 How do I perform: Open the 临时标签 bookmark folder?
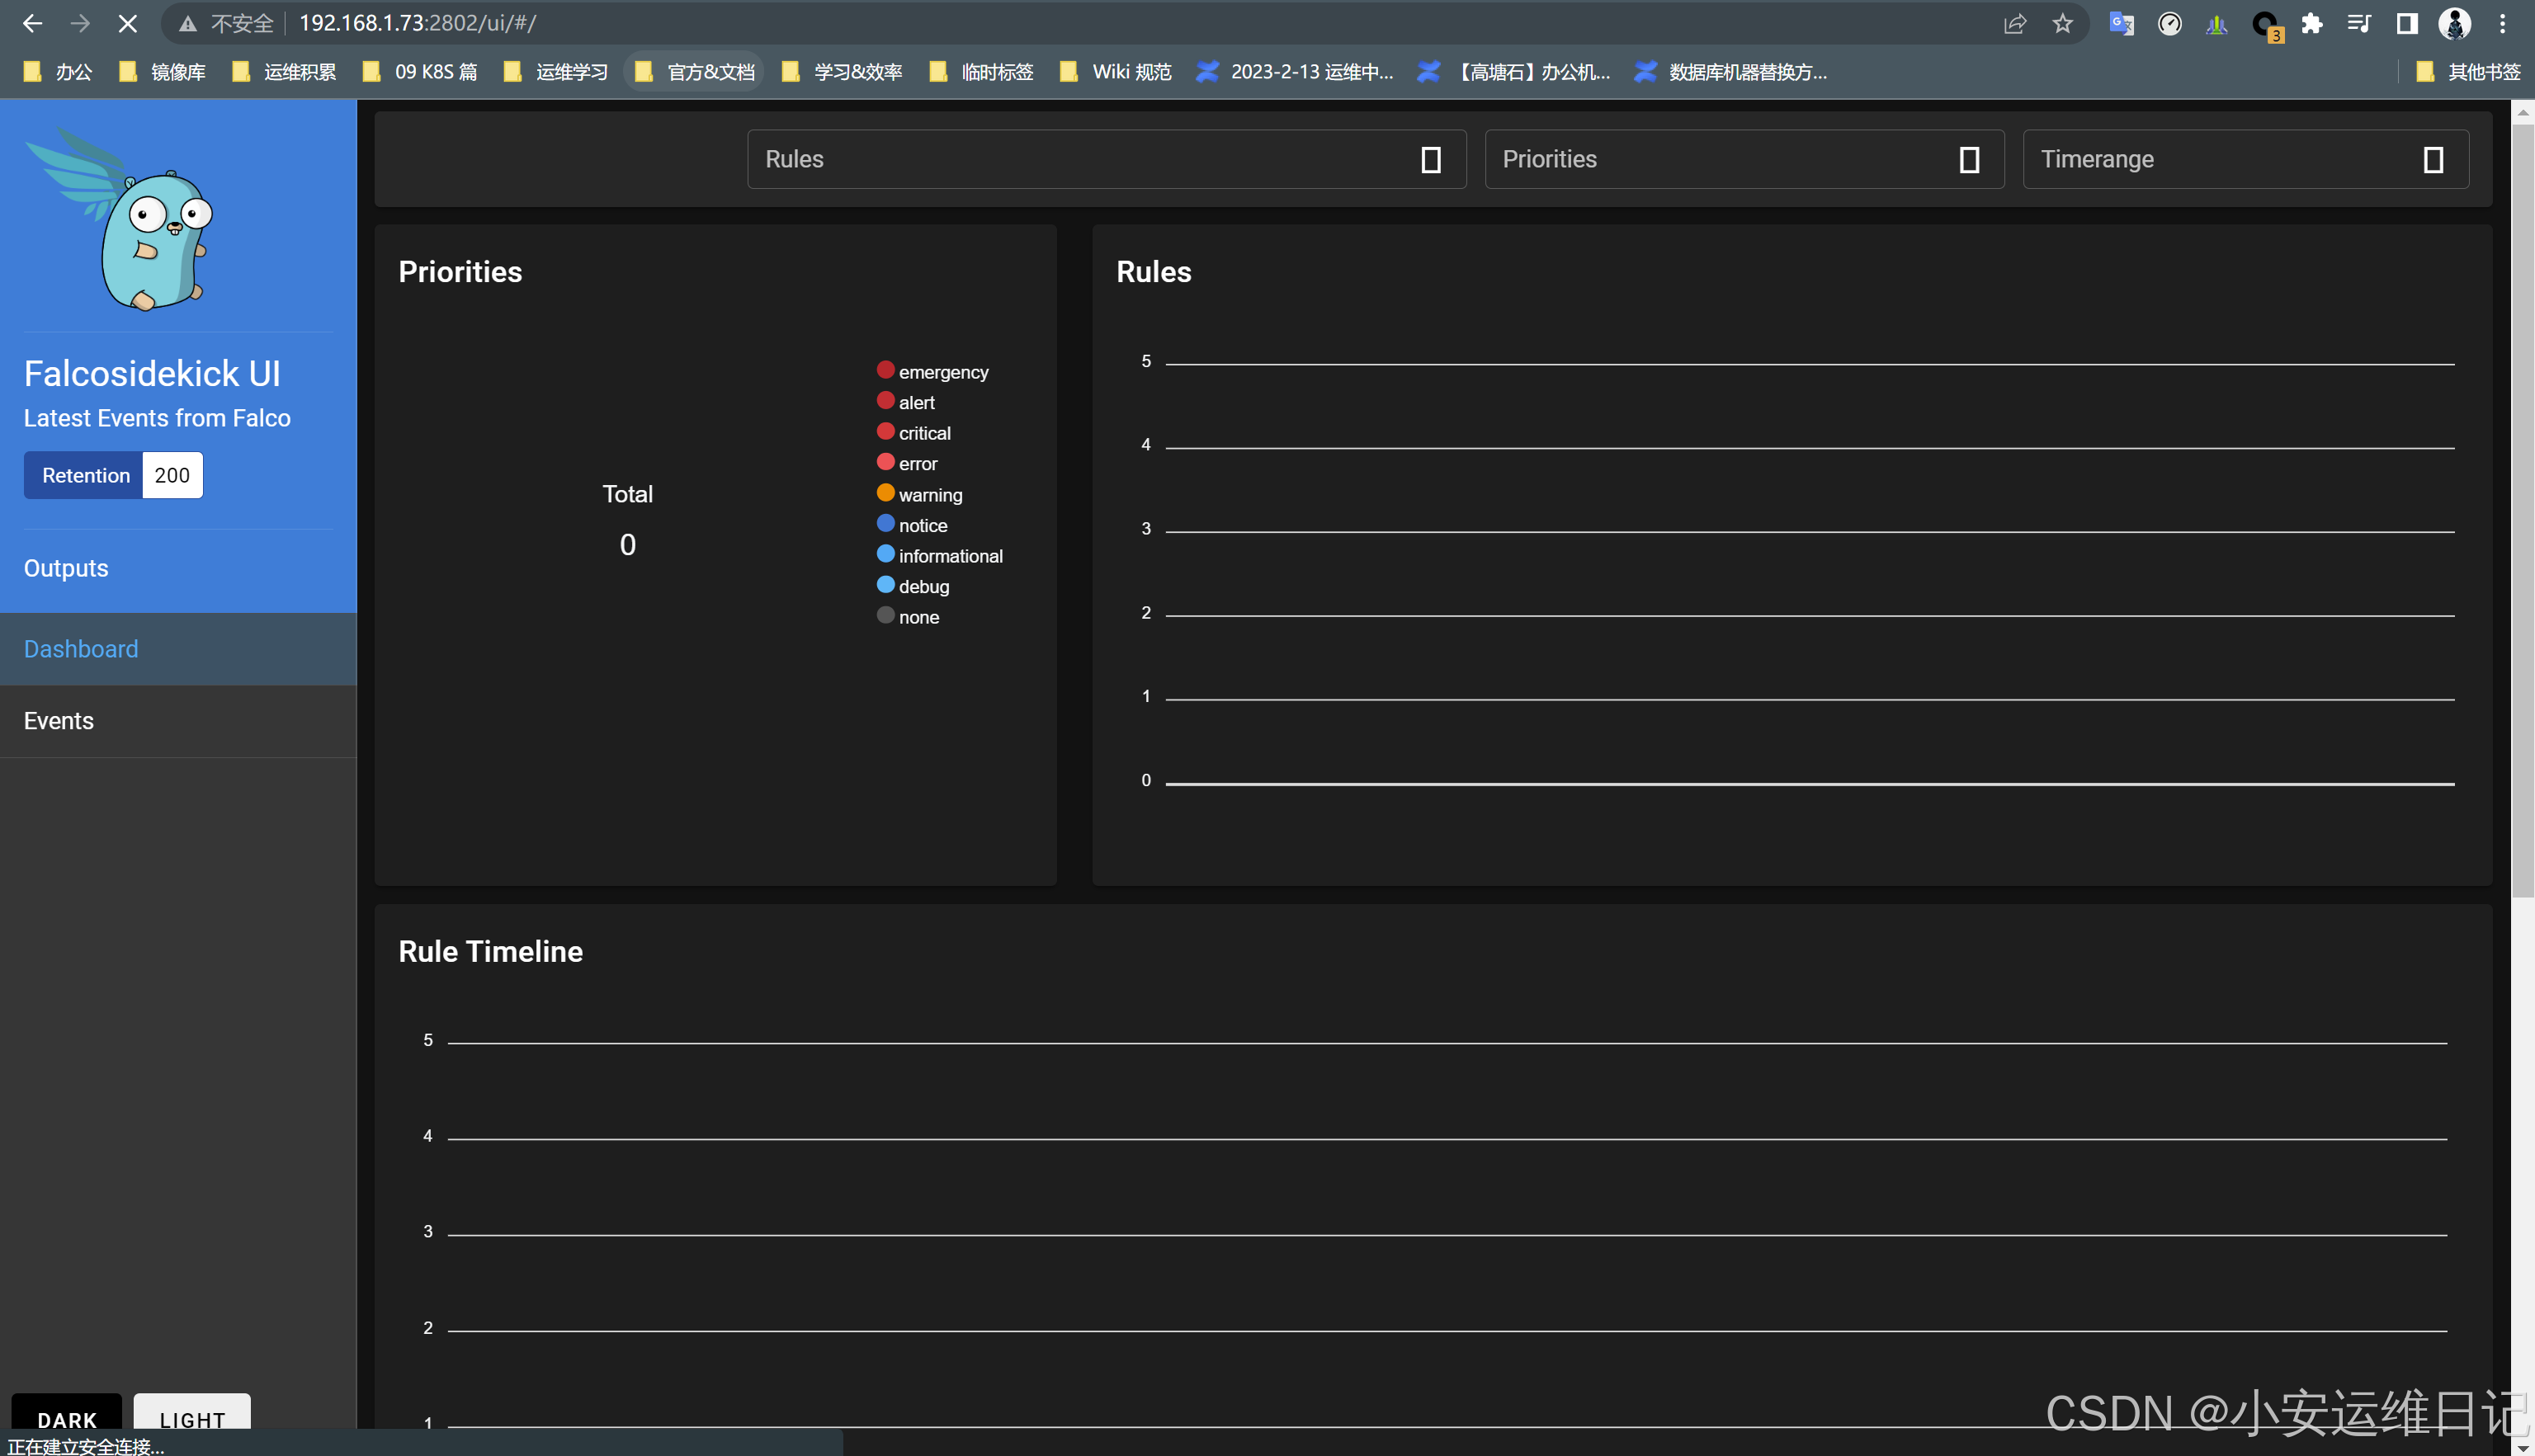[x=982, y=72]
